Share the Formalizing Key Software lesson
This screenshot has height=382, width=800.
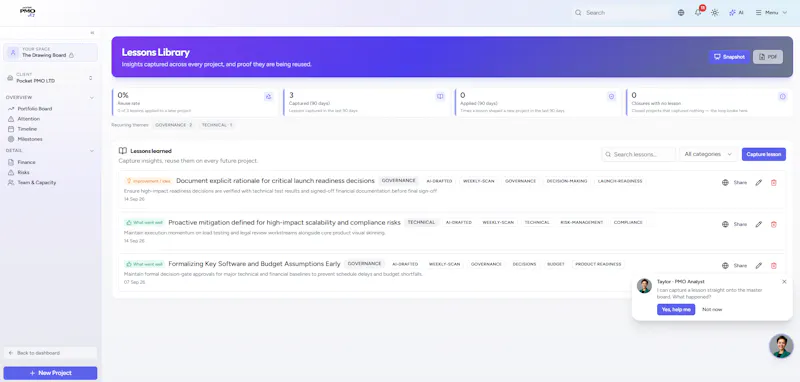(x=740, y=266)
